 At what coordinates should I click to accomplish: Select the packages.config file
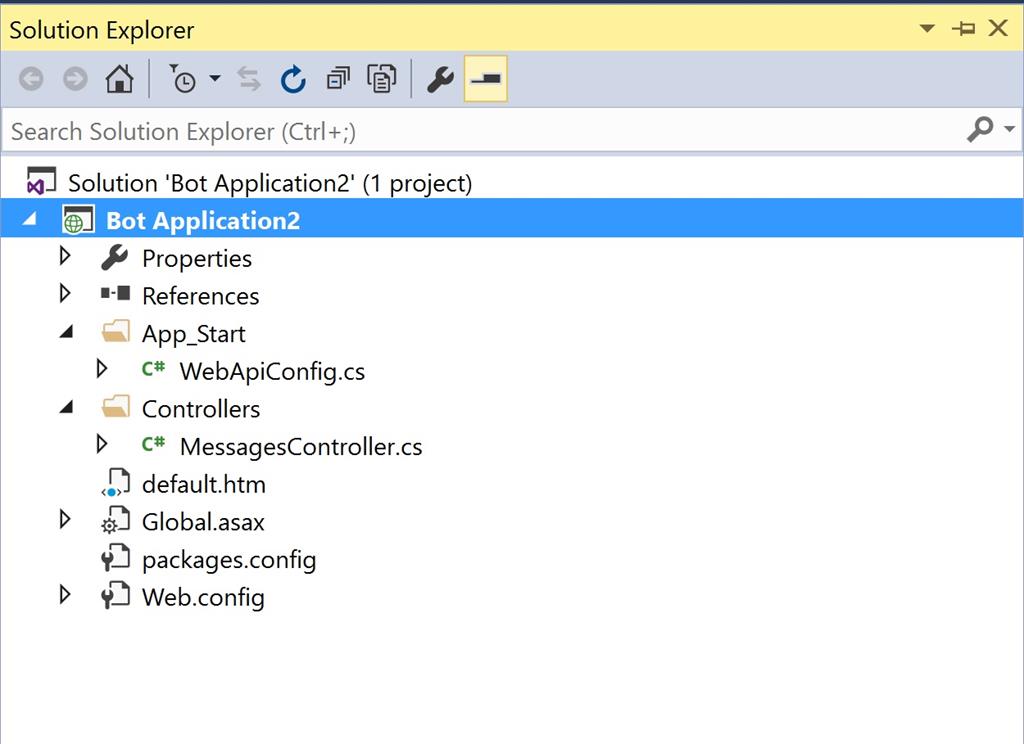228,560
